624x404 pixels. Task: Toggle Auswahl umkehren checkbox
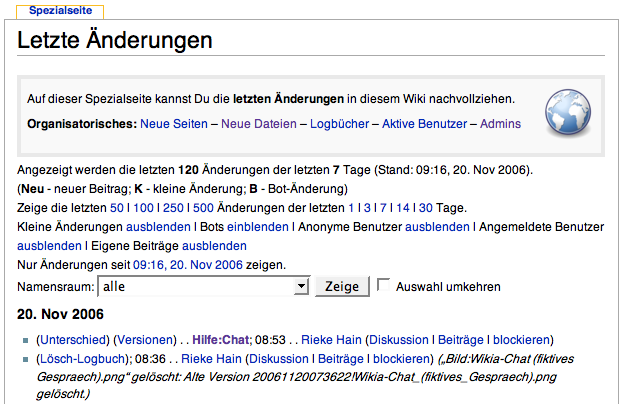point(383,285)
